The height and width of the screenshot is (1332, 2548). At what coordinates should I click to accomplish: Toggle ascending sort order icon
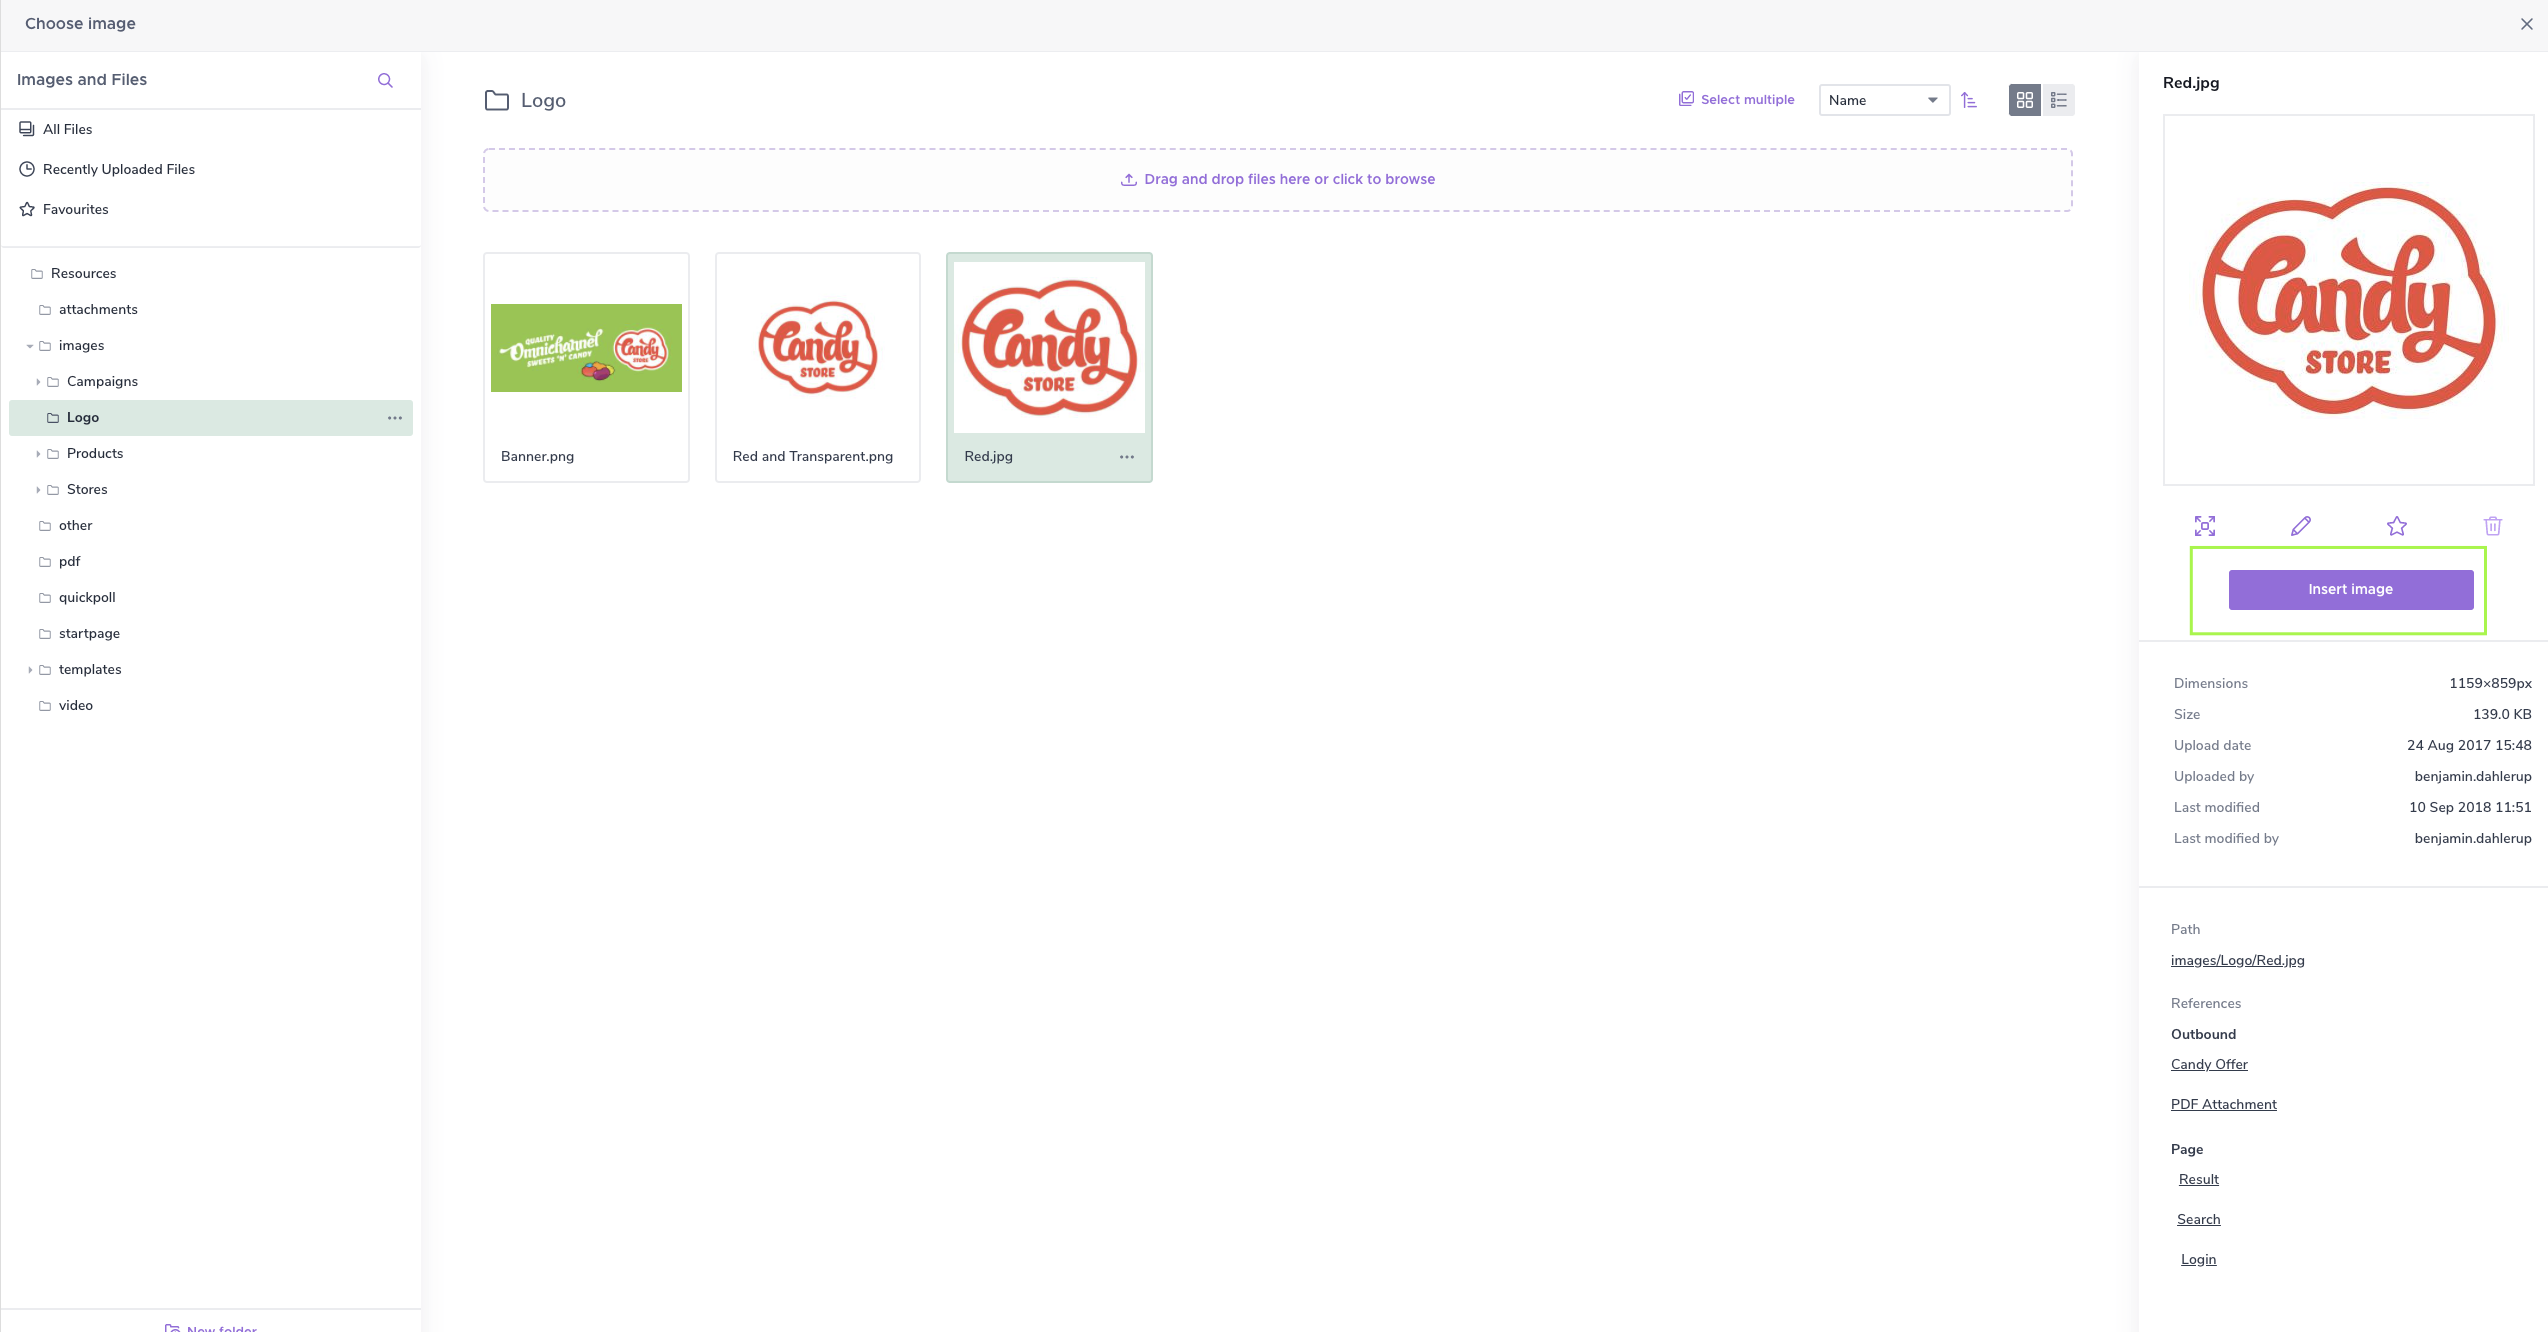click(x=1969, y=100)
